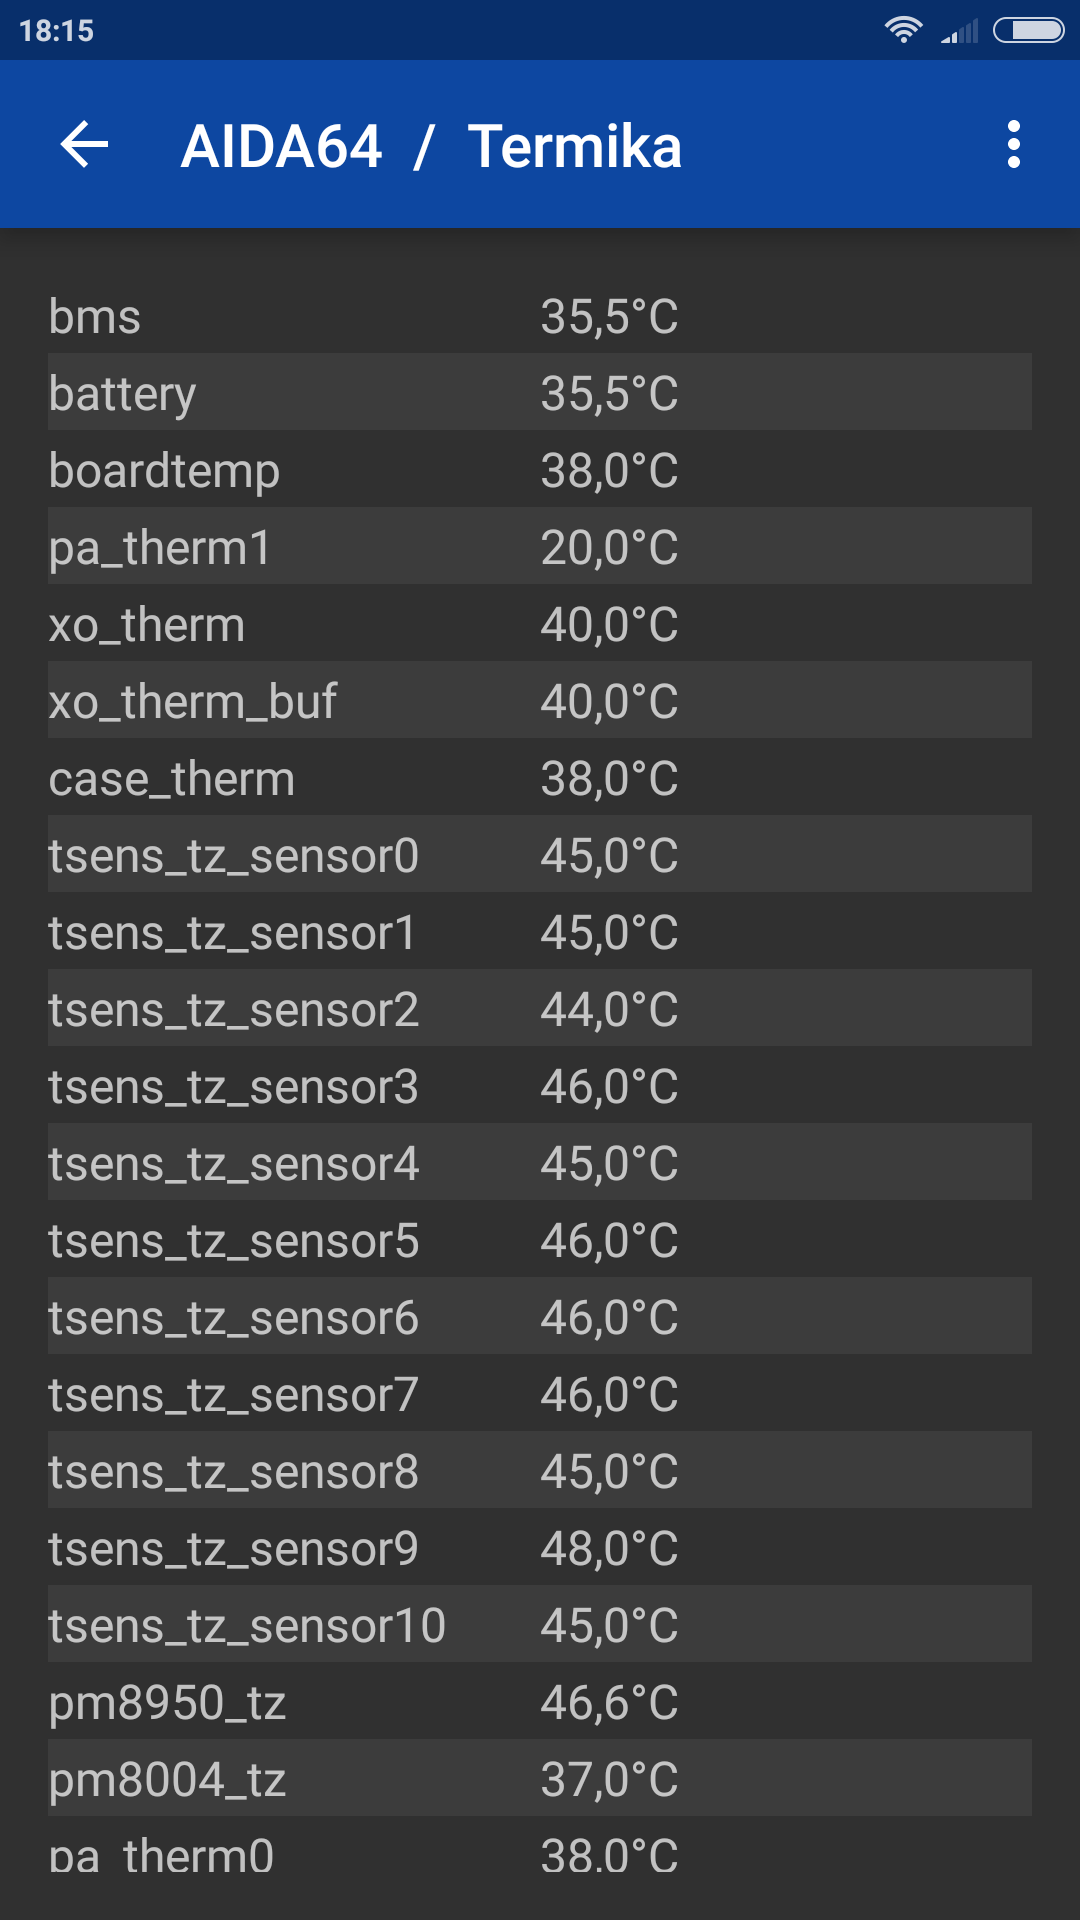Tap the back arrow icon

coord(84,145)
